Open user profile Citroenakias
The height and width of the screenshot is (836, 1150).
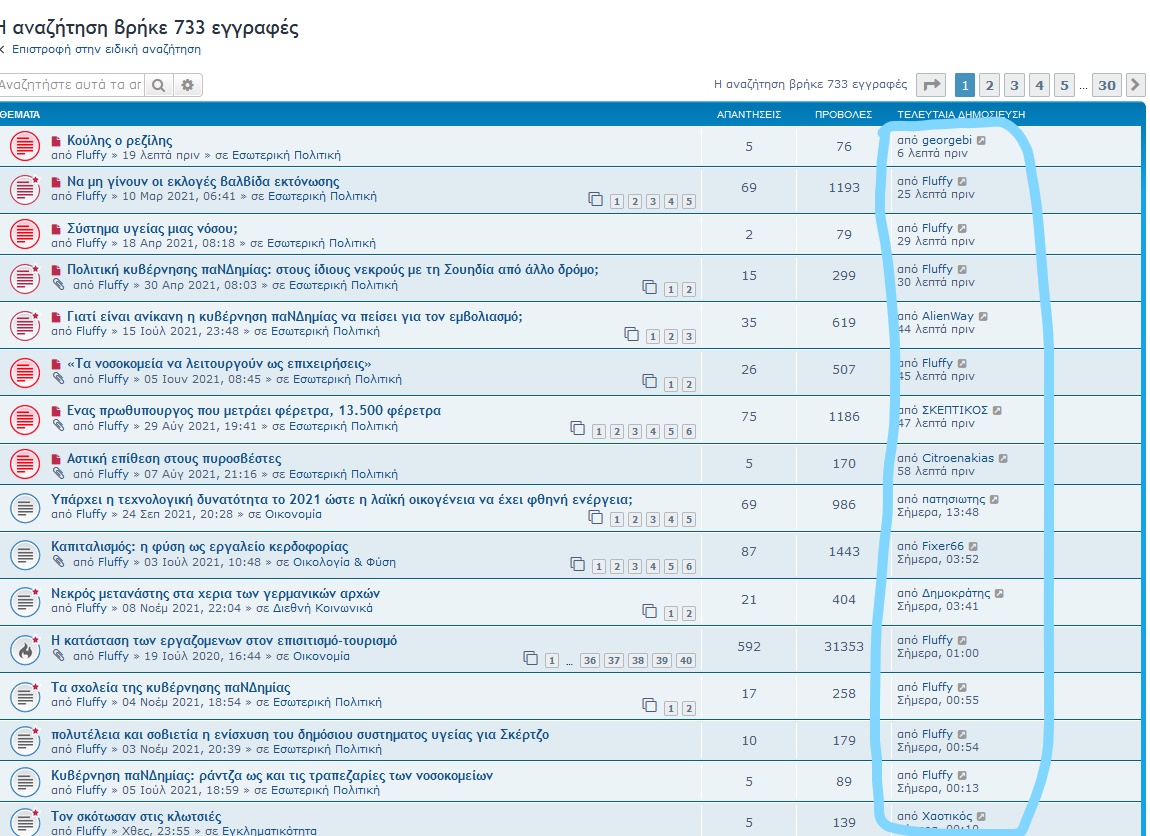[958, 458]
